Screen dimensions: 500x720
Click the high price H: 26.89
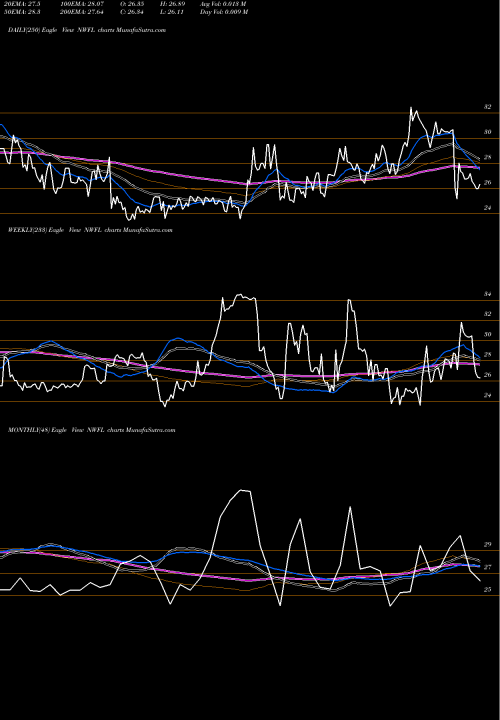172,4
